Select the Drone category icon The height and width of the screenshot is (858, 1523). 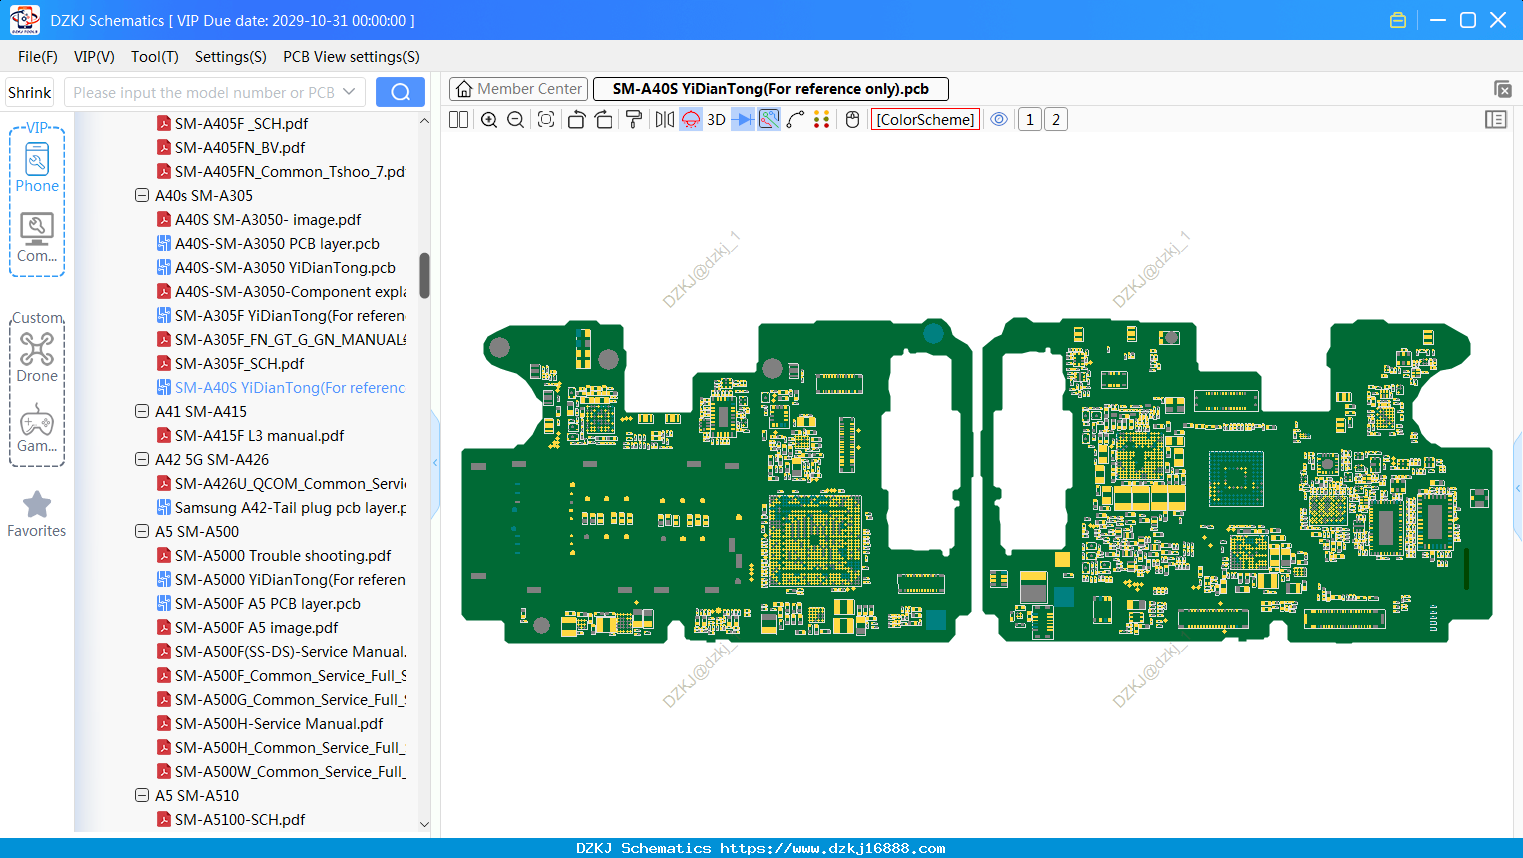[x=37, y=357]
